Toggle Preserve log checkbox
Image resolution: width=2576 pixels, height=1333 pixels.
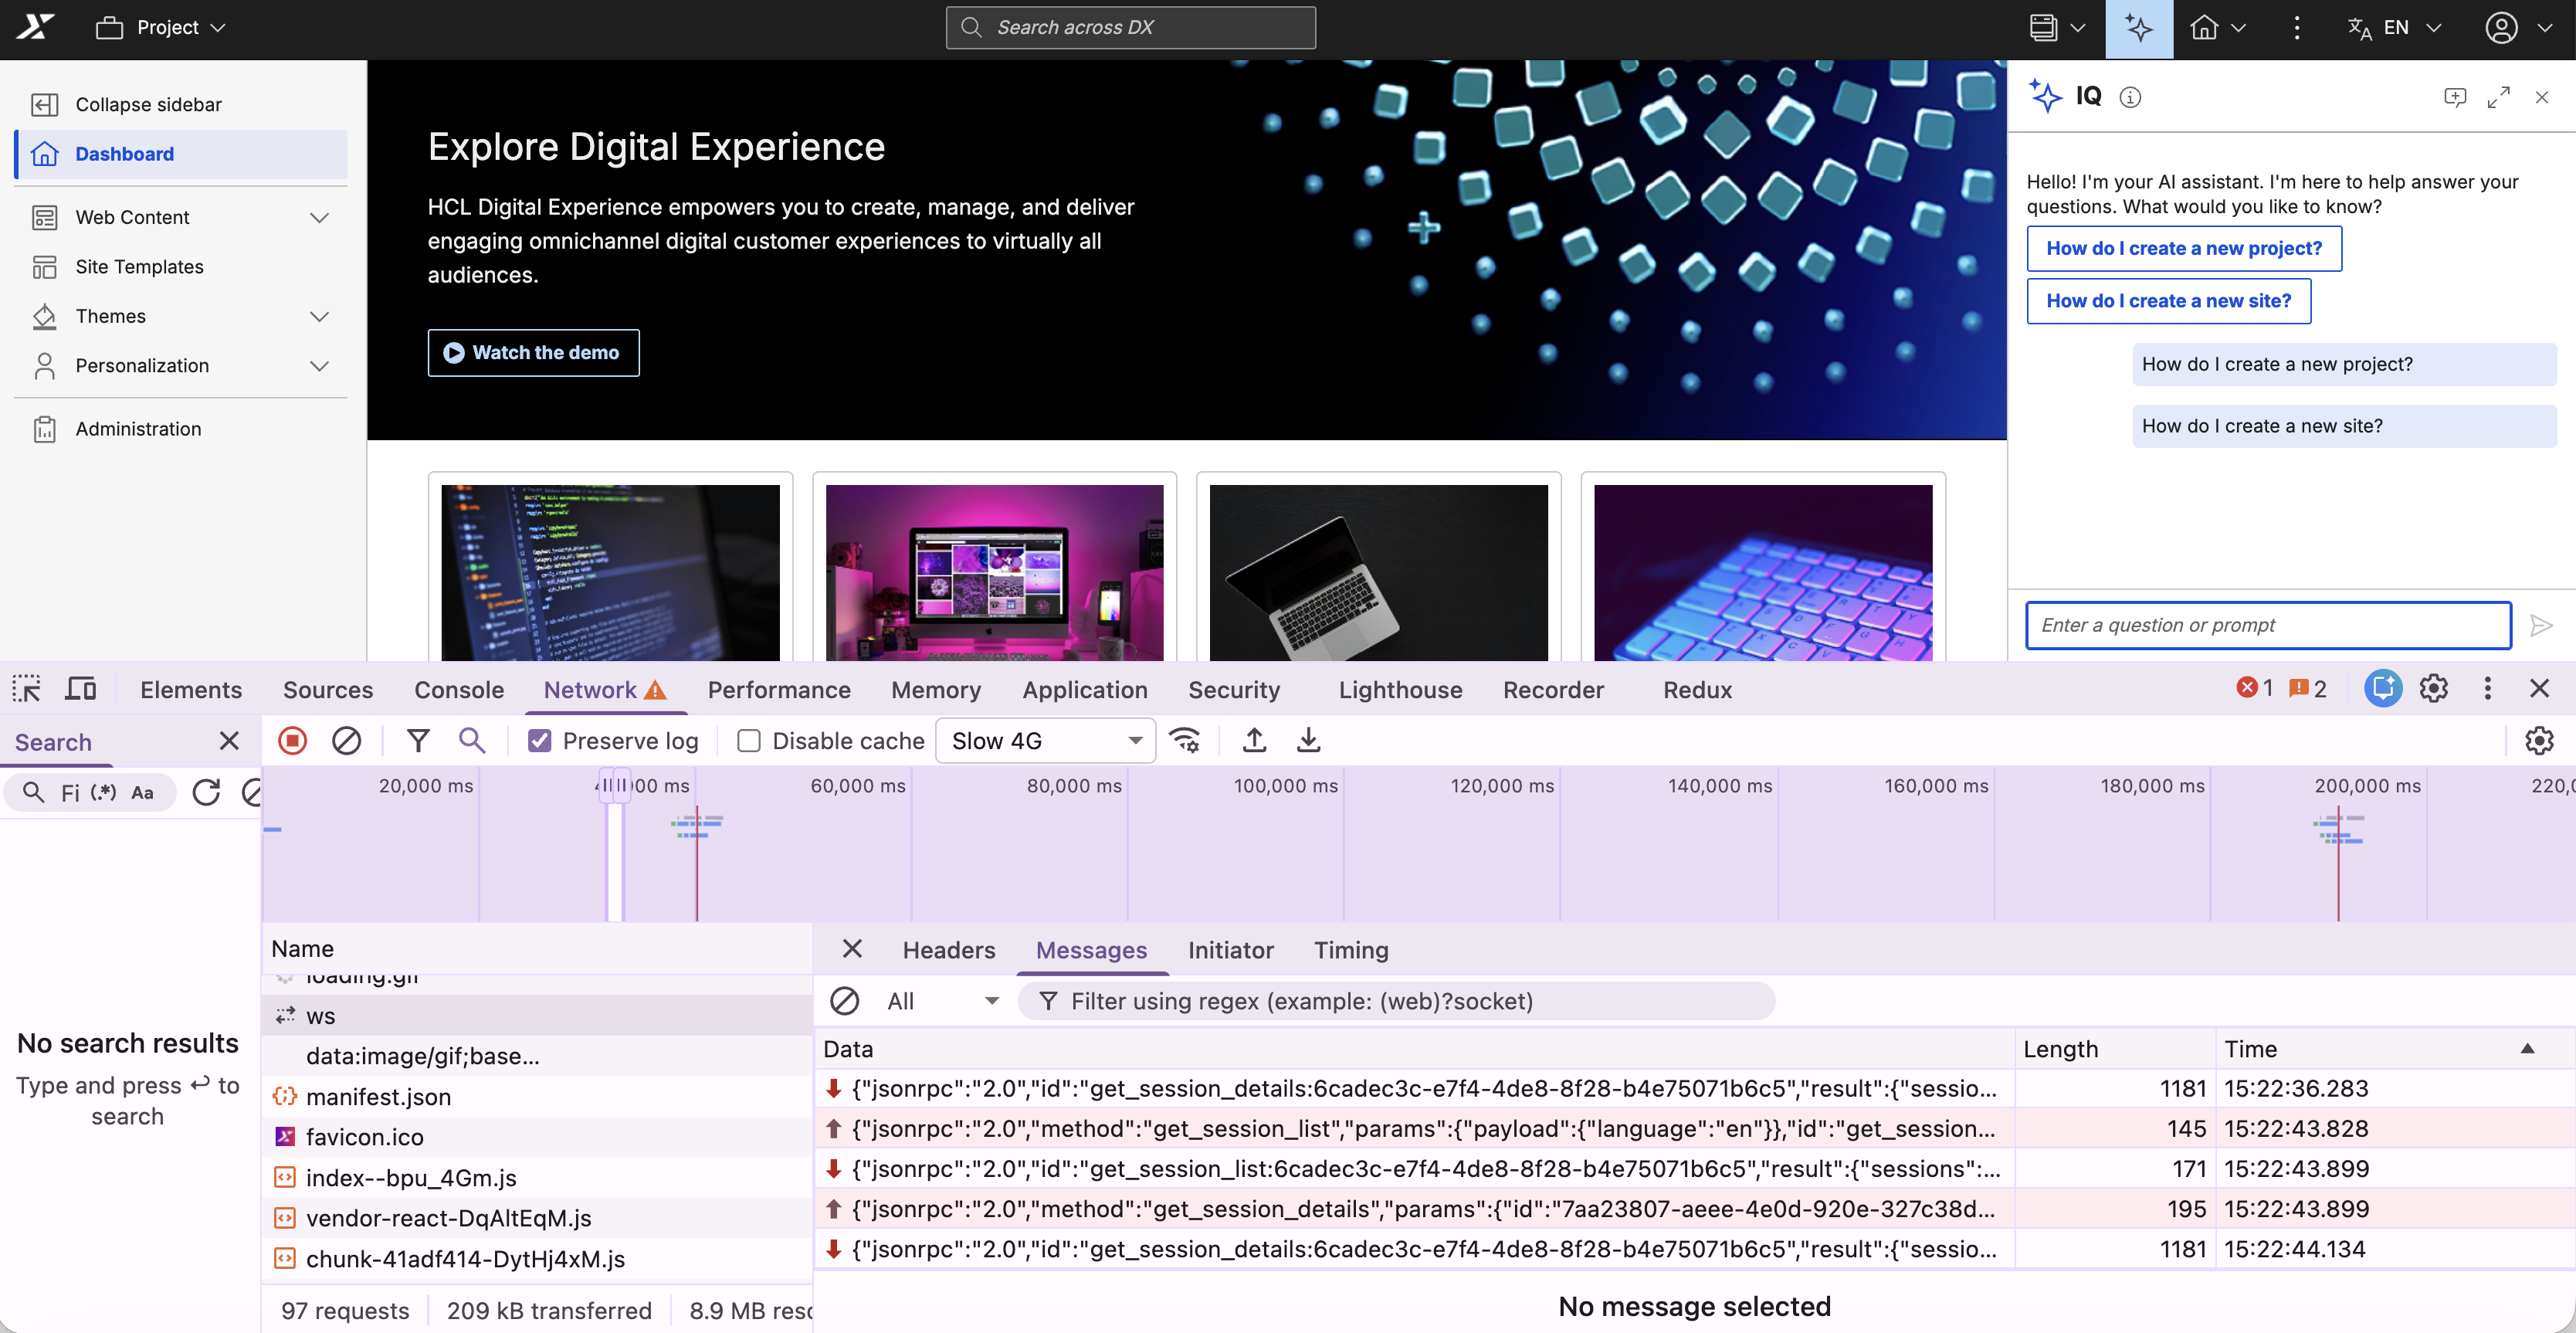point(540,740)
